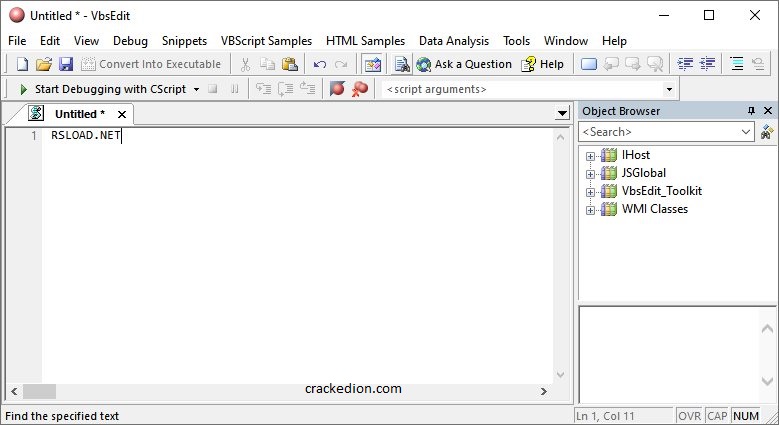The image size is (779, 425).
Task: Expand the WMI Classes tree node
Action: (590, 210)
